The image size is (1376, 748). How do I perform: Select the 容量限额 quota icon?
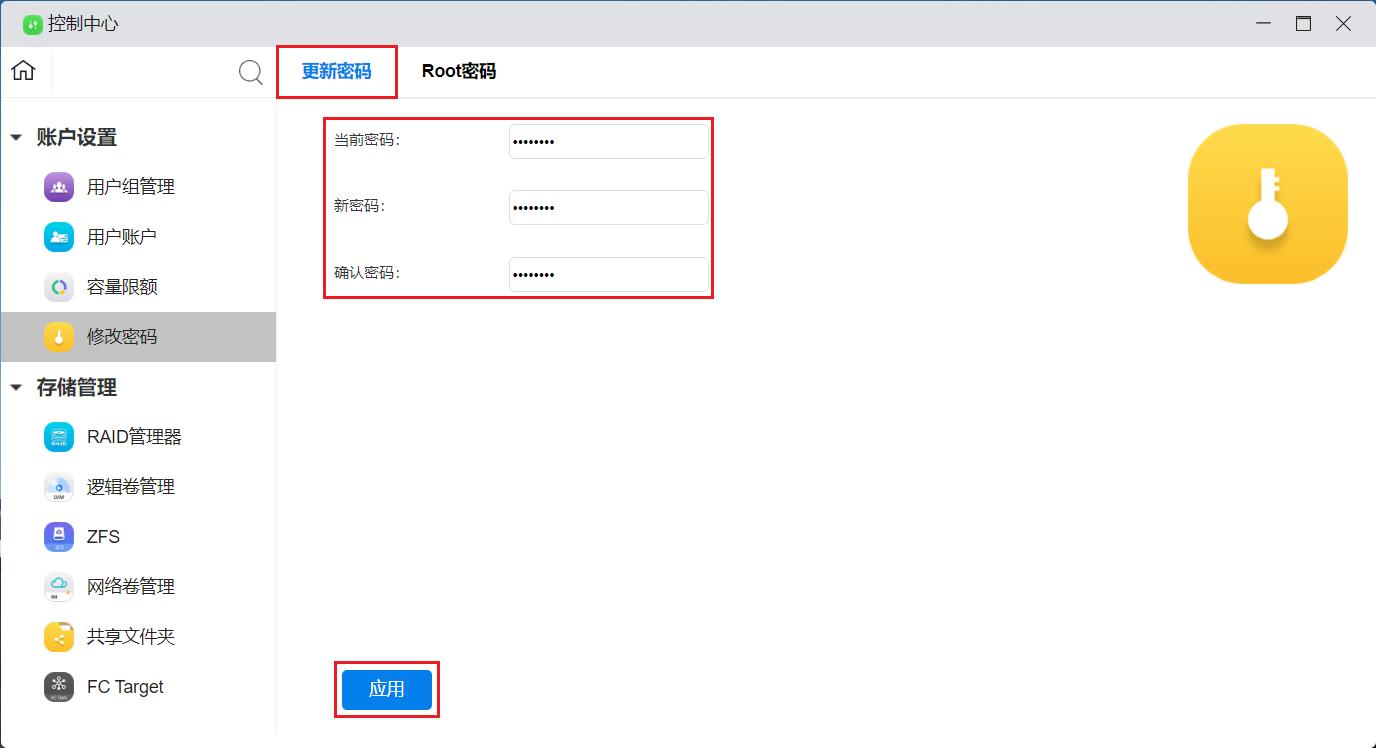coord(59,287)
